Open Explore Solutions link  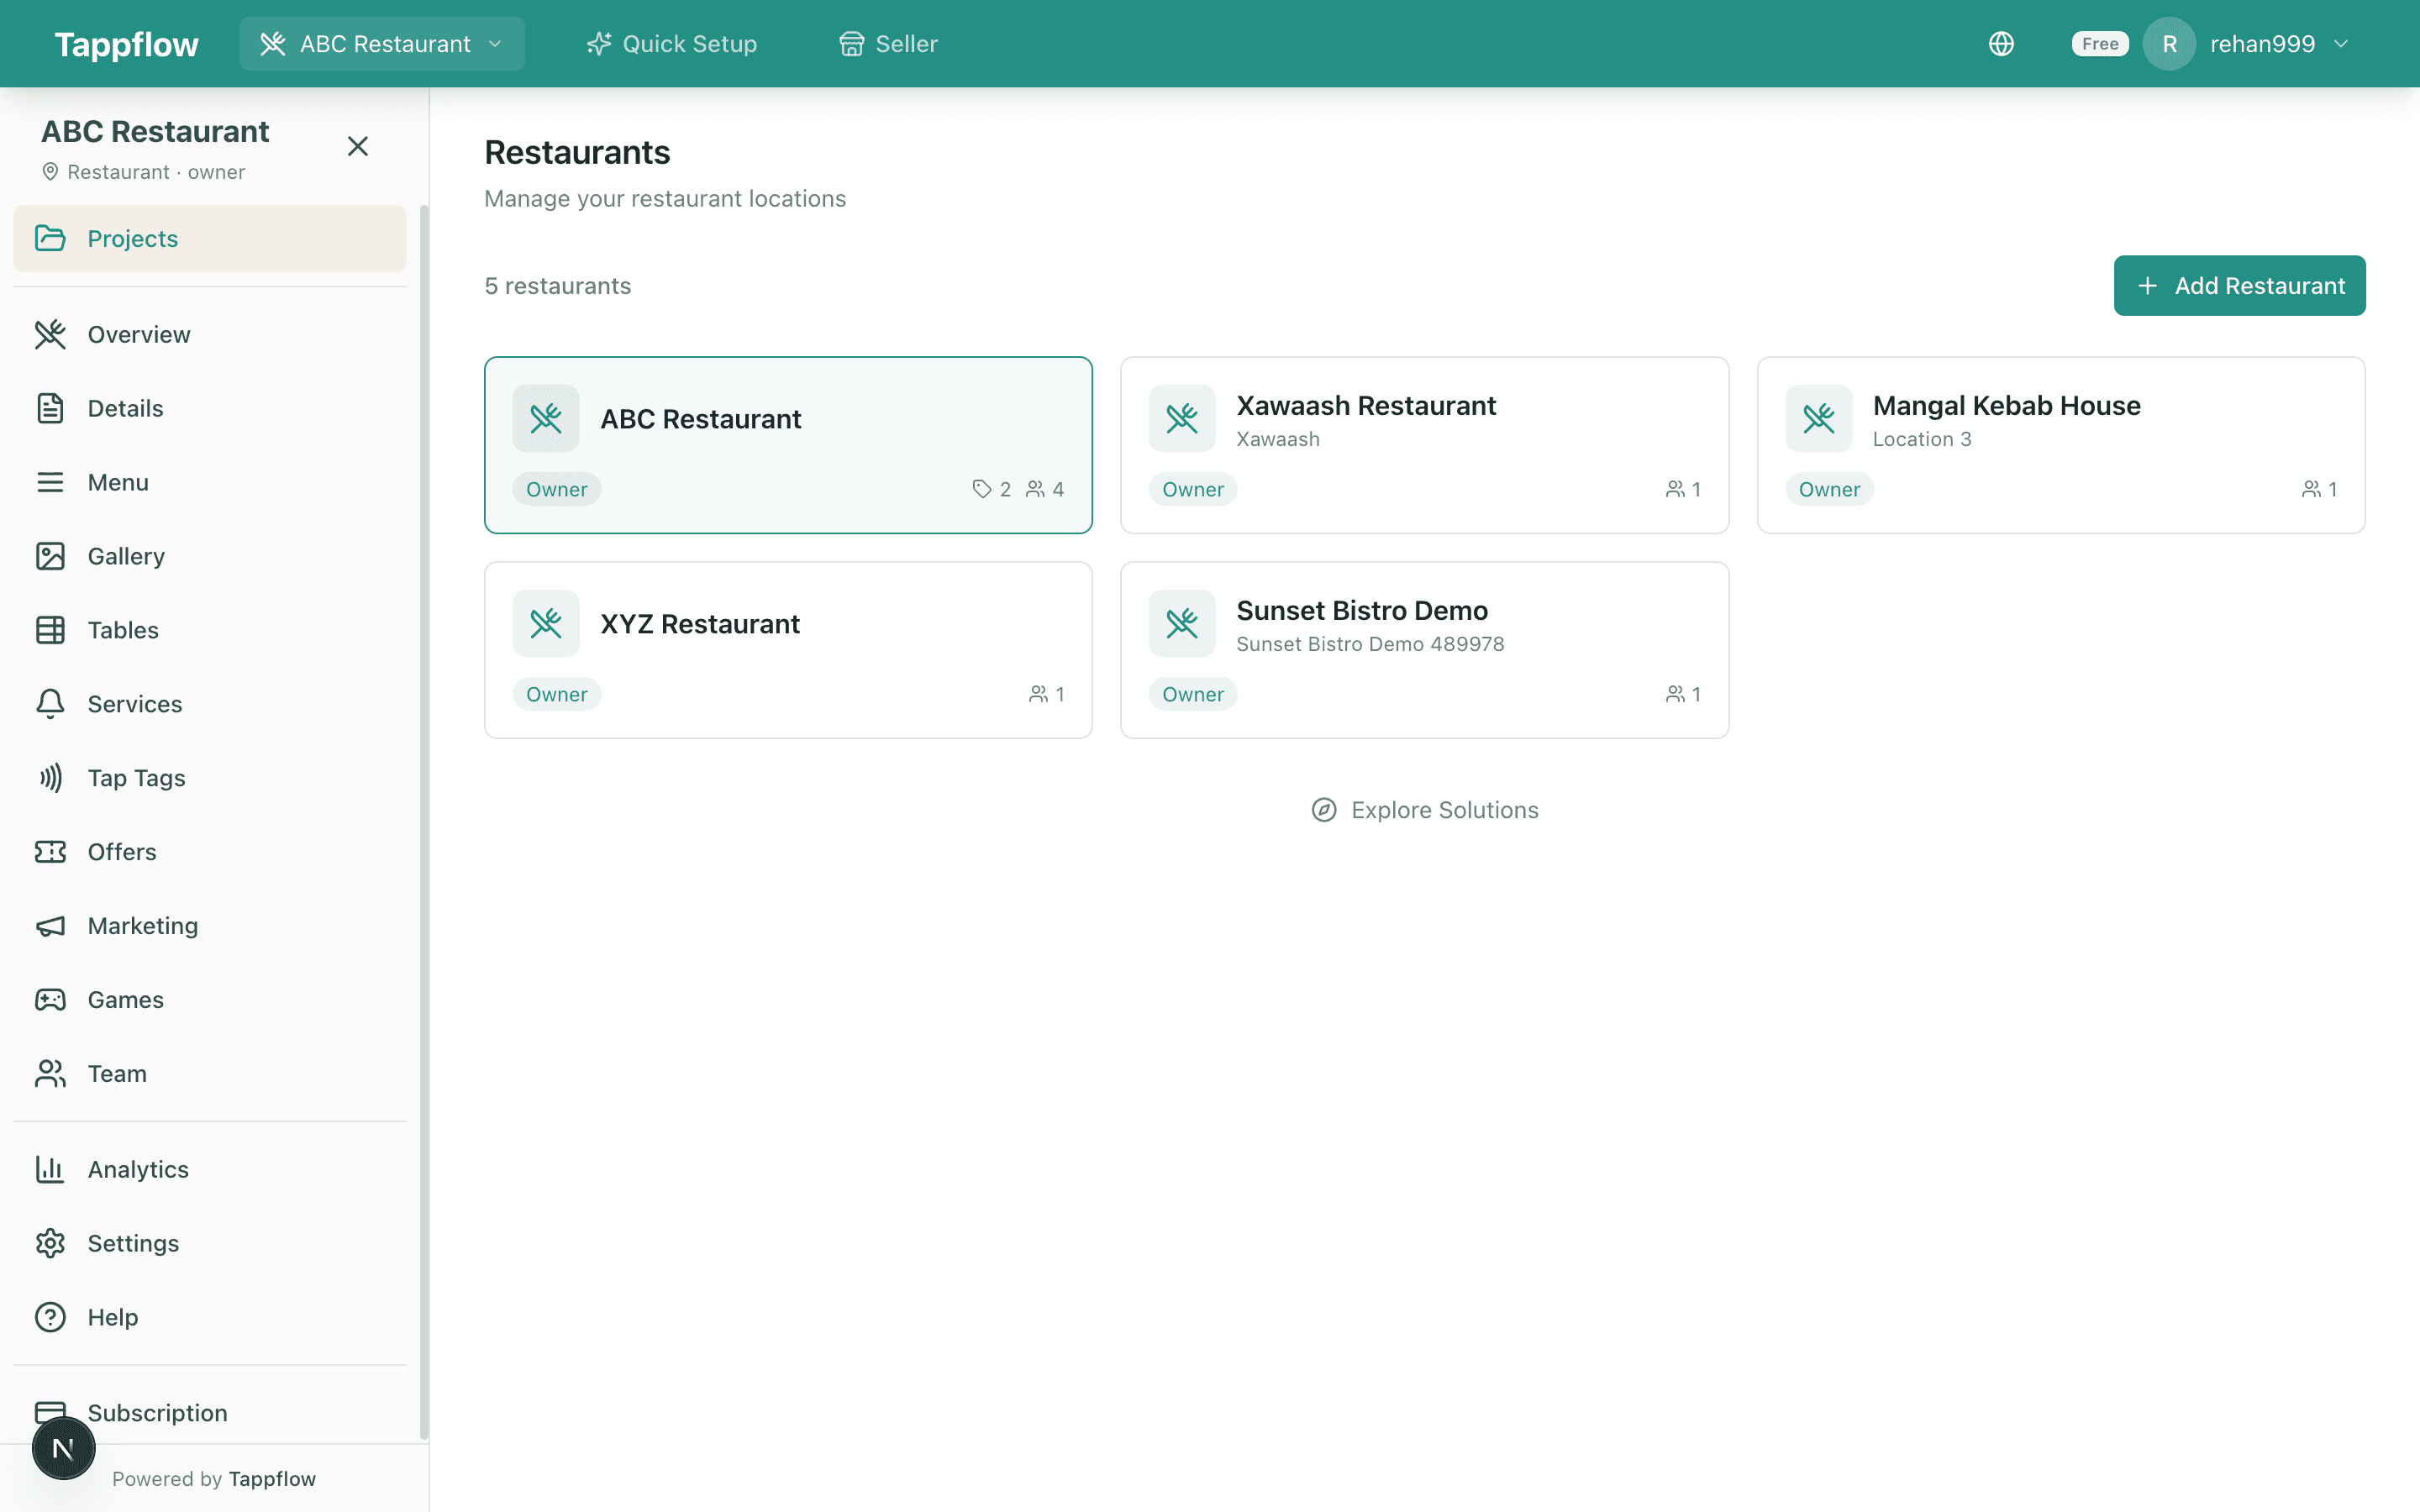(x=1425, y=810)
